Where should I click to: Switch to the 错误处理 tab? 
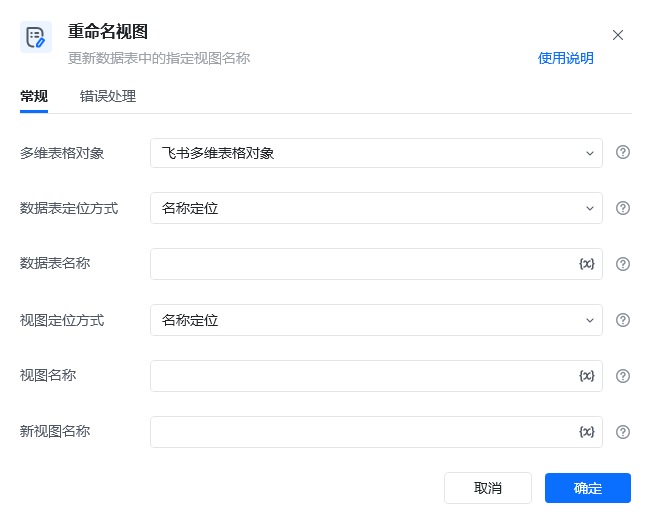(108, 96)
